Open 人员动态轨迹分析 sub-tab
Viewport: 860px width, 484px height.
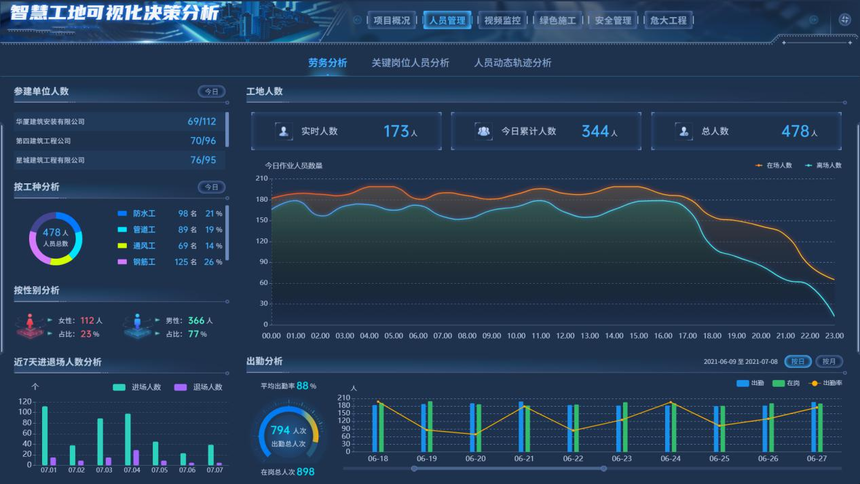click(513, 63)
